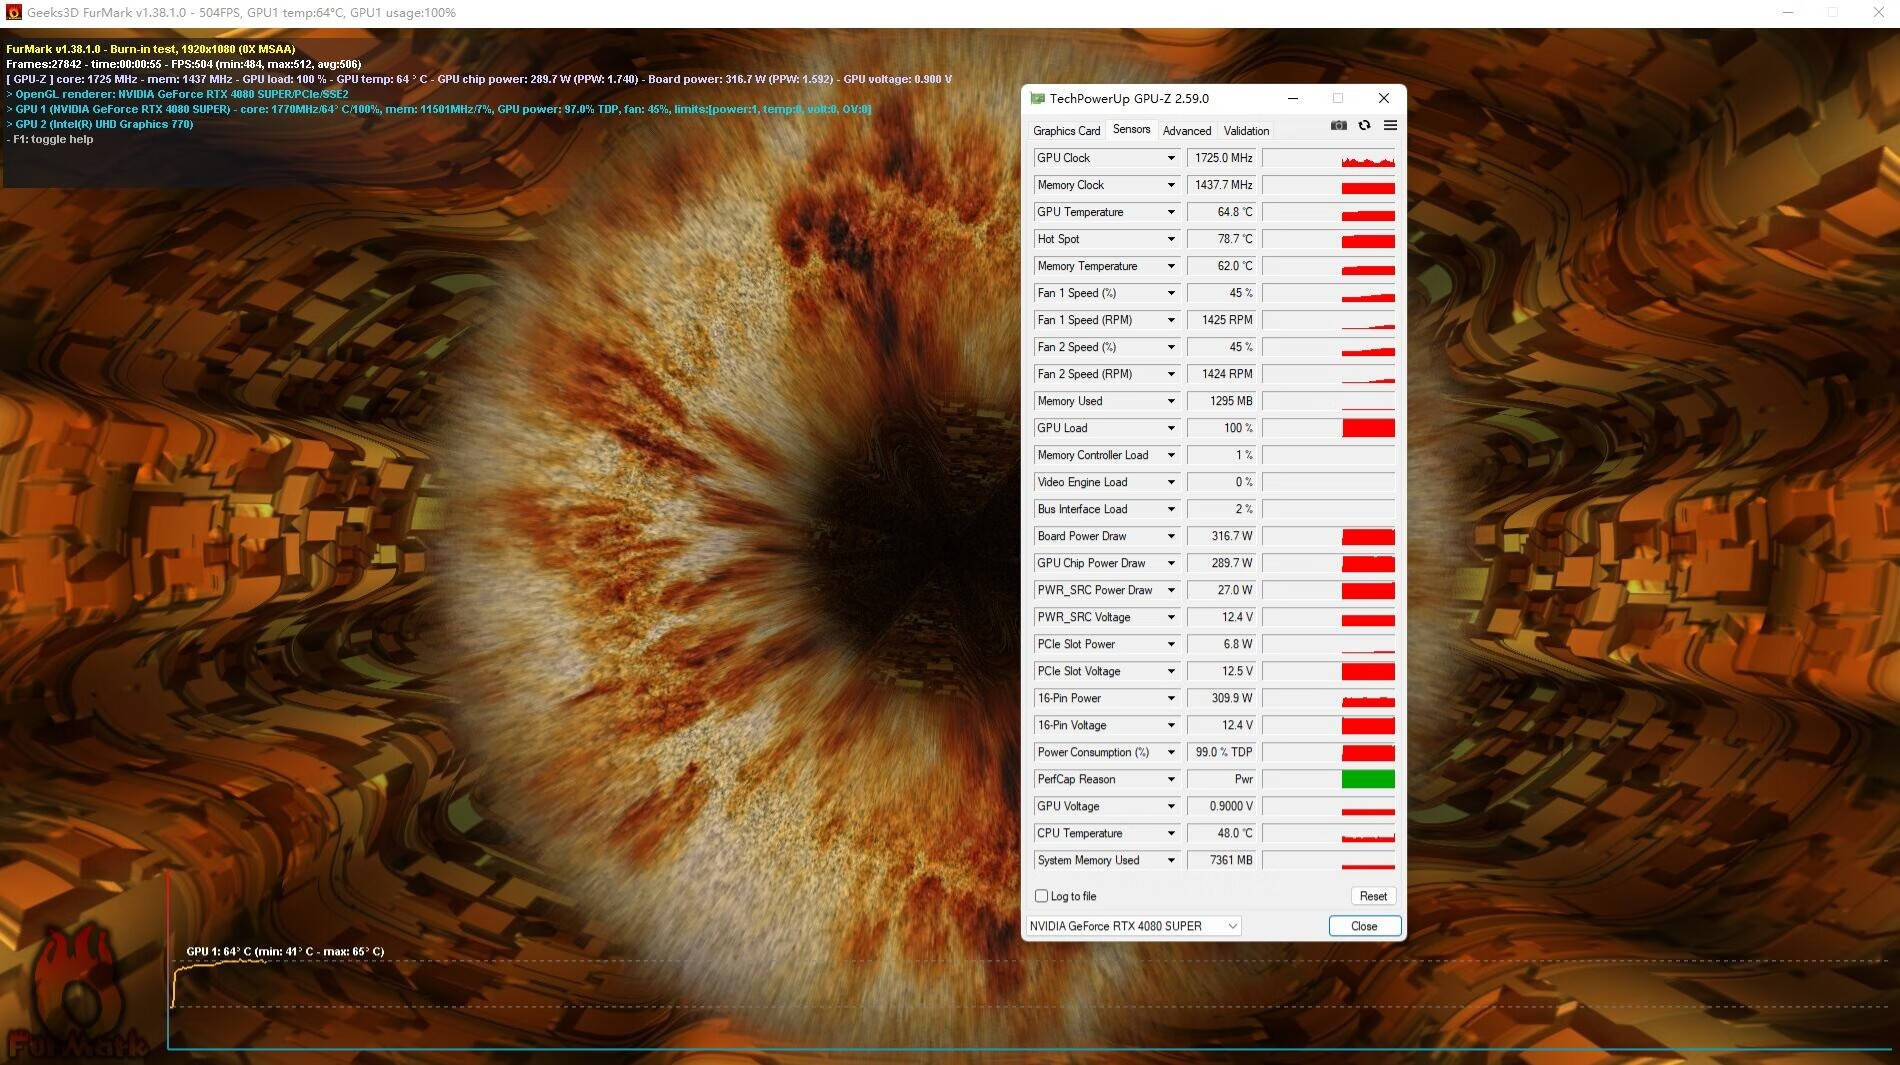The image size is (1900, 1065).
Task: Expand the PWR_SRC Power Draw dropdown
Action: (1171, 590)
